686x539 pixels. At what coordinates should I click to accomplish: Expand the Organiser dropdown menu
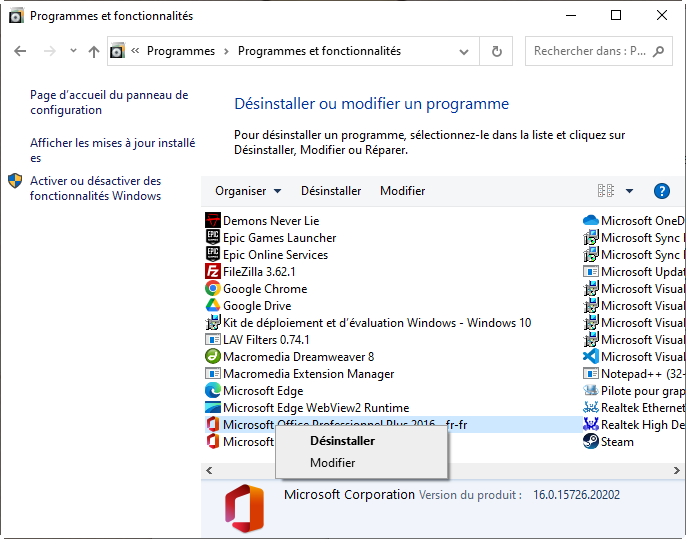pyautogui.click(x=248, y=191)
